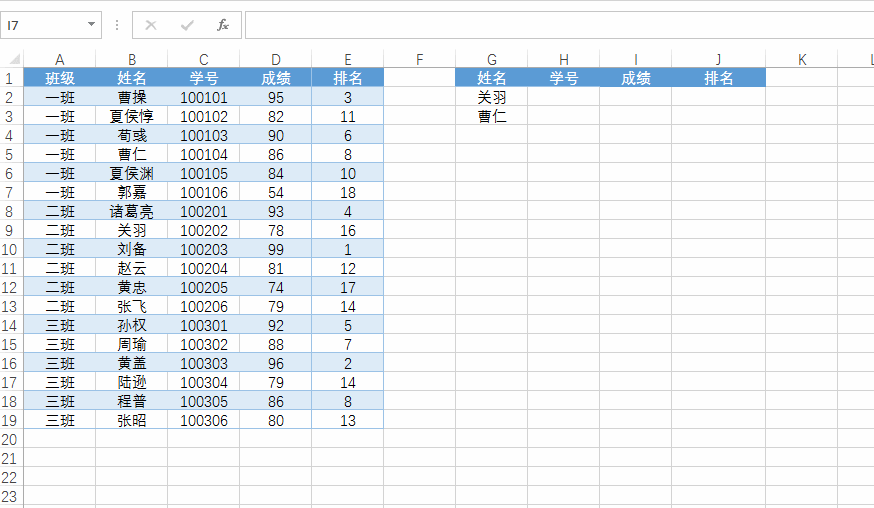Image resolution: width=874 pixels, height=508 pixels.
Task: Click rank cell 17 for 黄忠
Action: [x=347, y=287]
